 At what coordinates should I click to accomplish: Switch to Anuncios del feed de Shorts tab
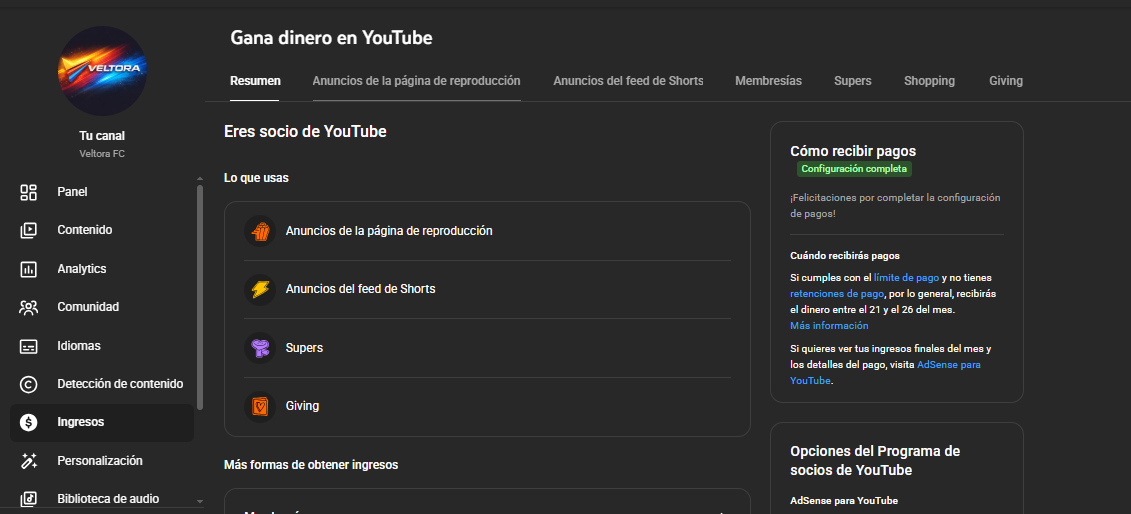628,81
